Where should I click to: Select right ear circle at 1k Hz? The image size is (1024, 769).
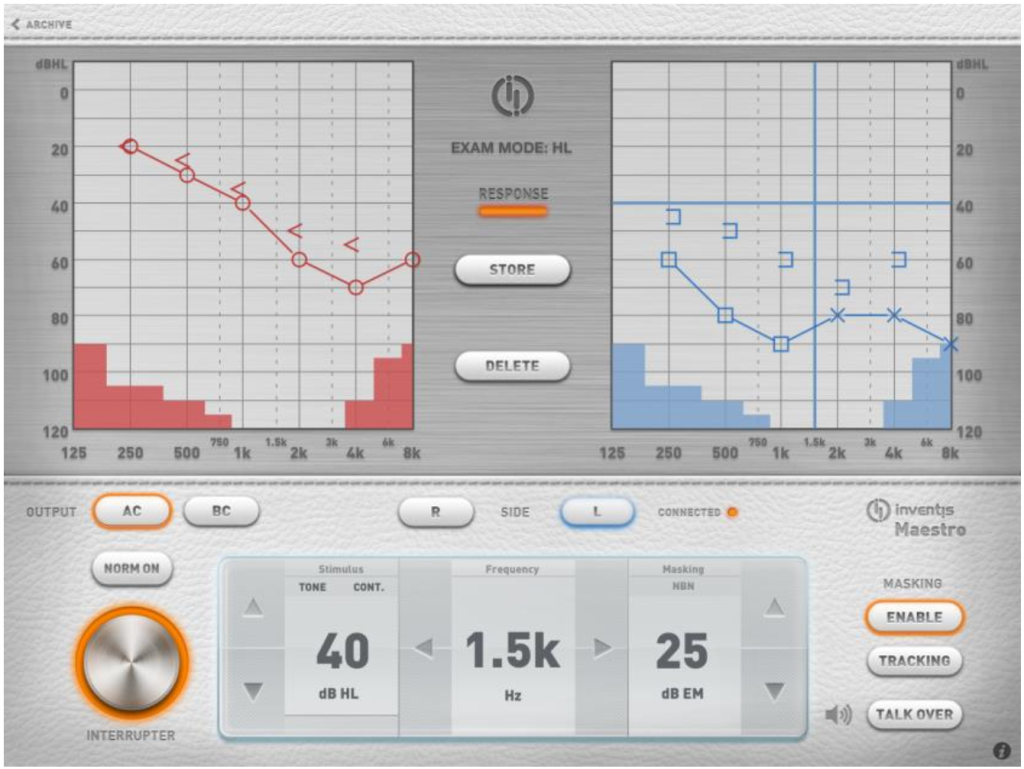(243, 203)
